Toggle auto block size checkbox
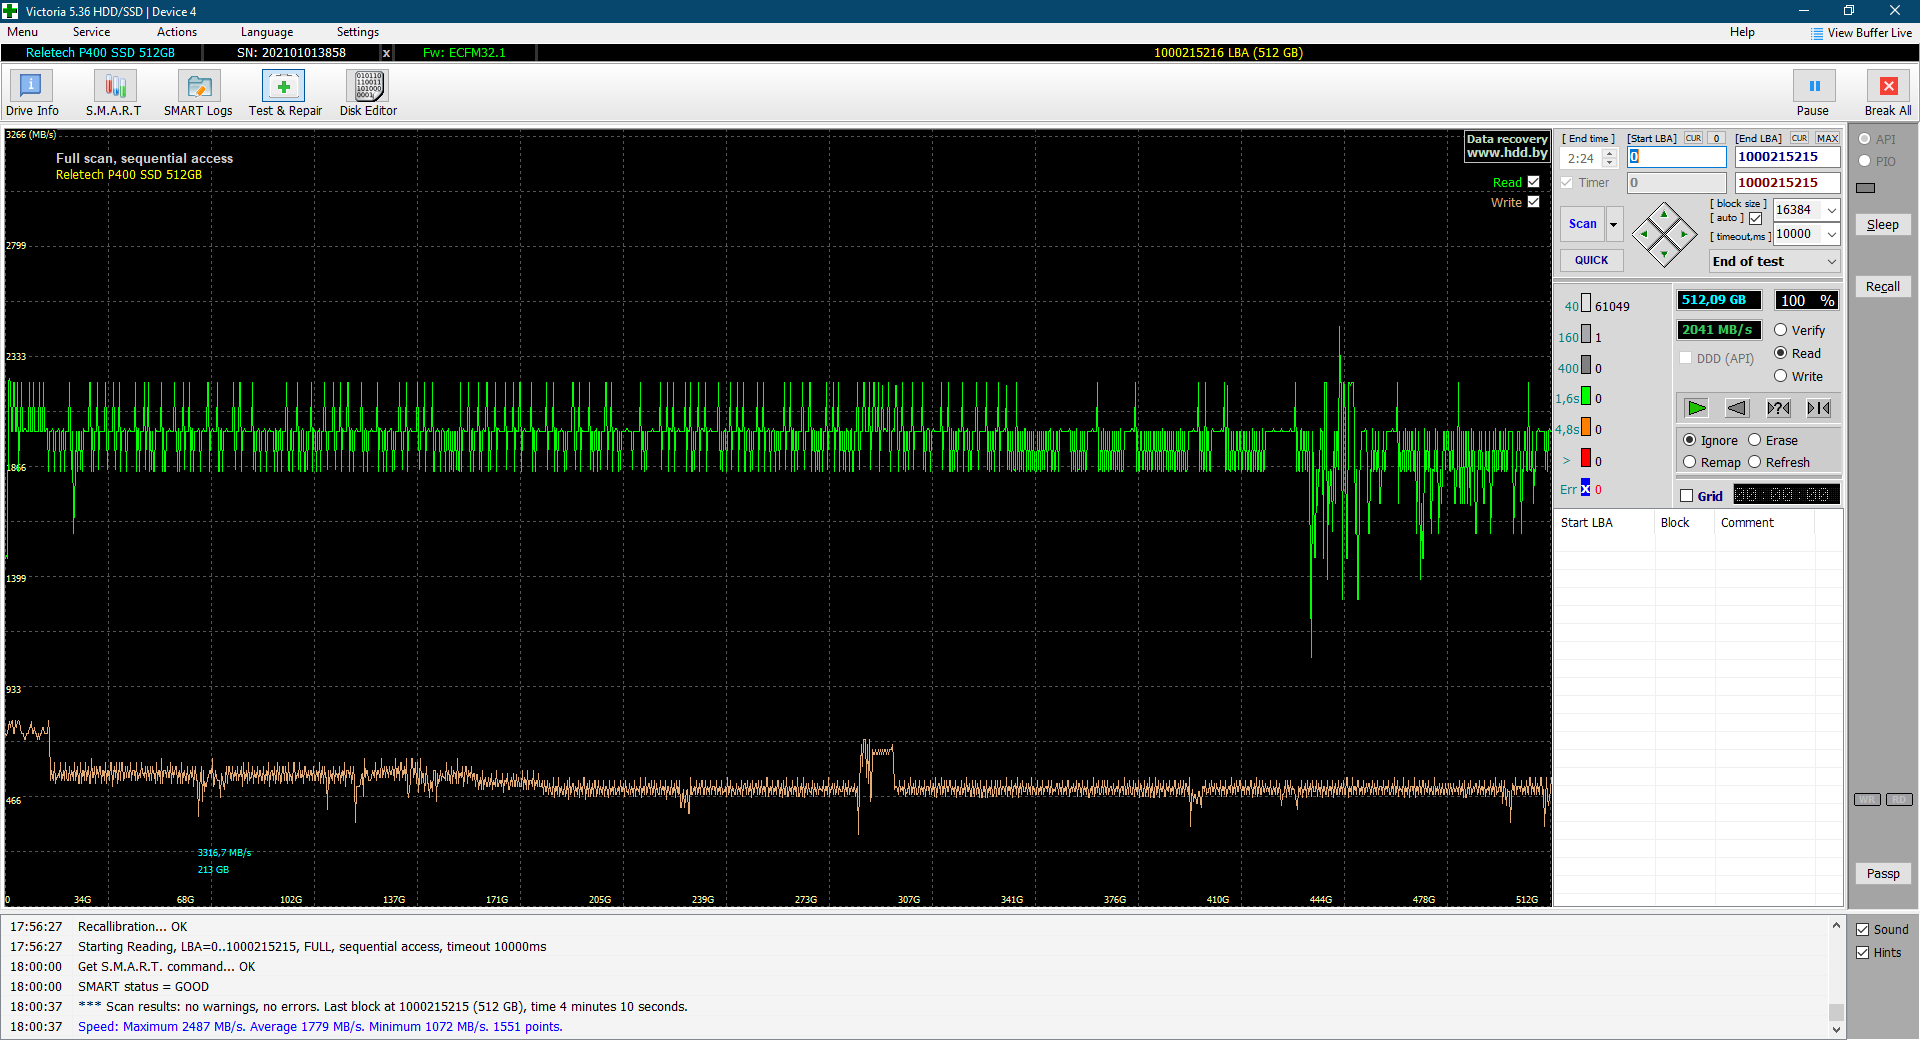 point(1755,218)
